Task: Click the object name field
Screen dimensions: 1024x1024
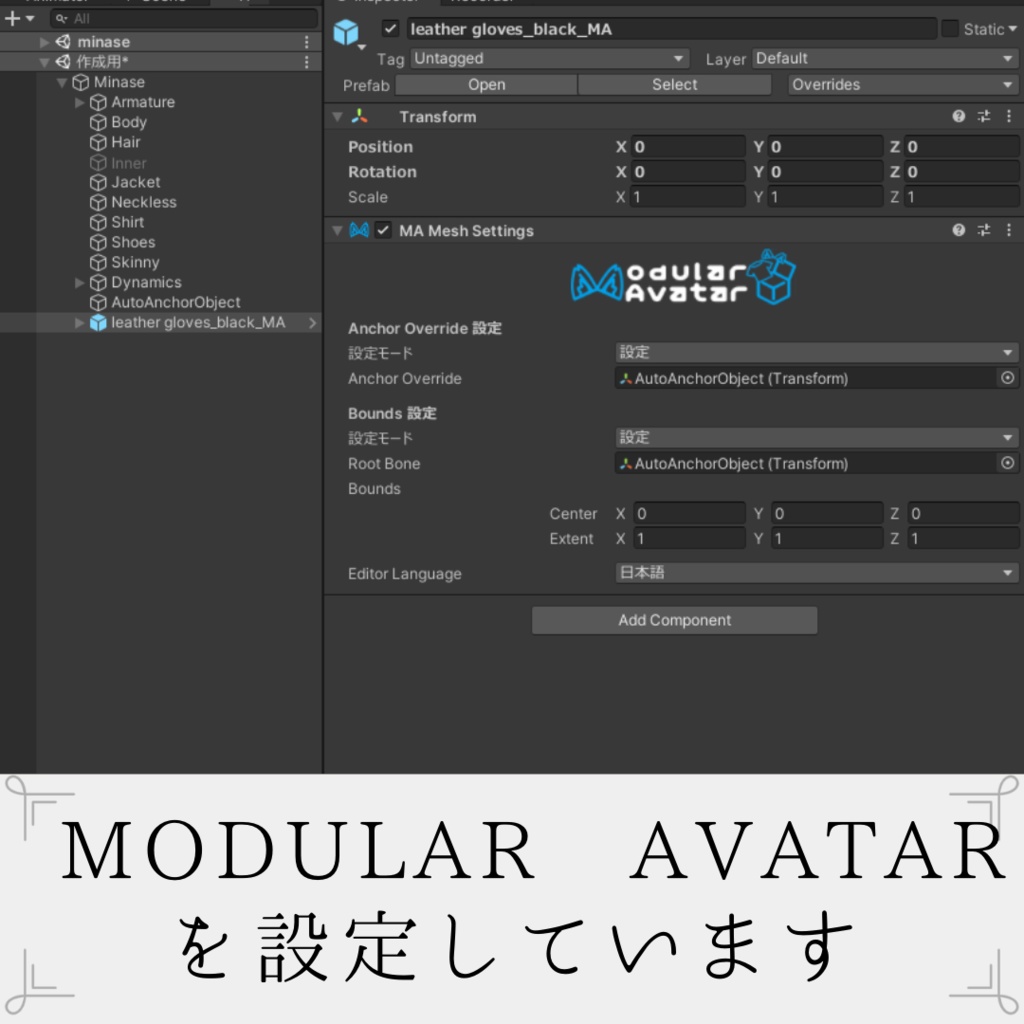Action: coord(671,29)
